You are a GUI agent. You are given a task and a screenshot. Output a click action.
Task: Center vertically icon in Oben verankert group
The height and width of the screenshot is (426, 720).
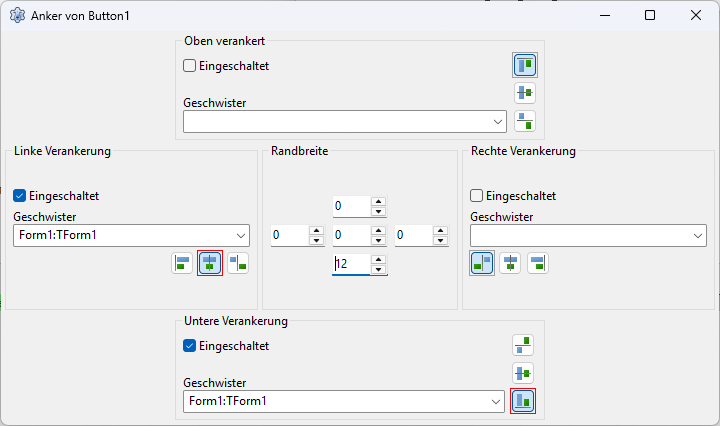point(525,93)
